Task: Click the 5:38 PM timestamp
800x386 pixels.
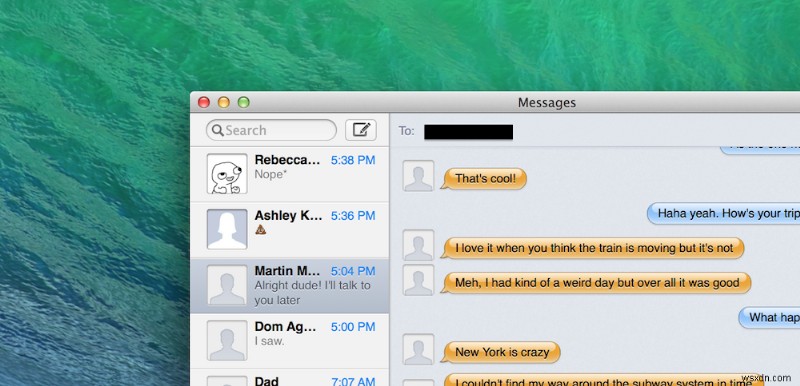Action: click(x=353, y=160)
